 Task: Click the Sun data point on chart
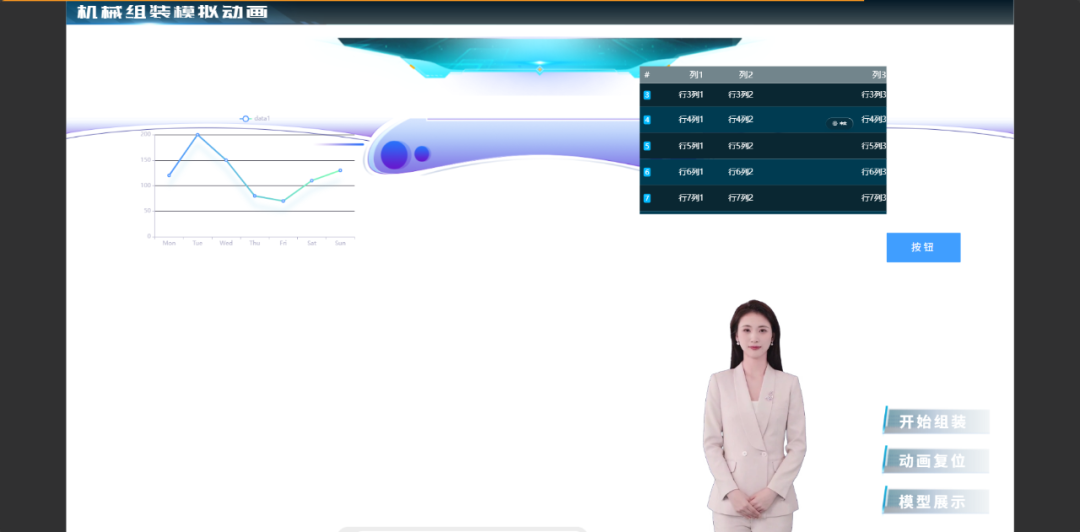coord(340,170)
